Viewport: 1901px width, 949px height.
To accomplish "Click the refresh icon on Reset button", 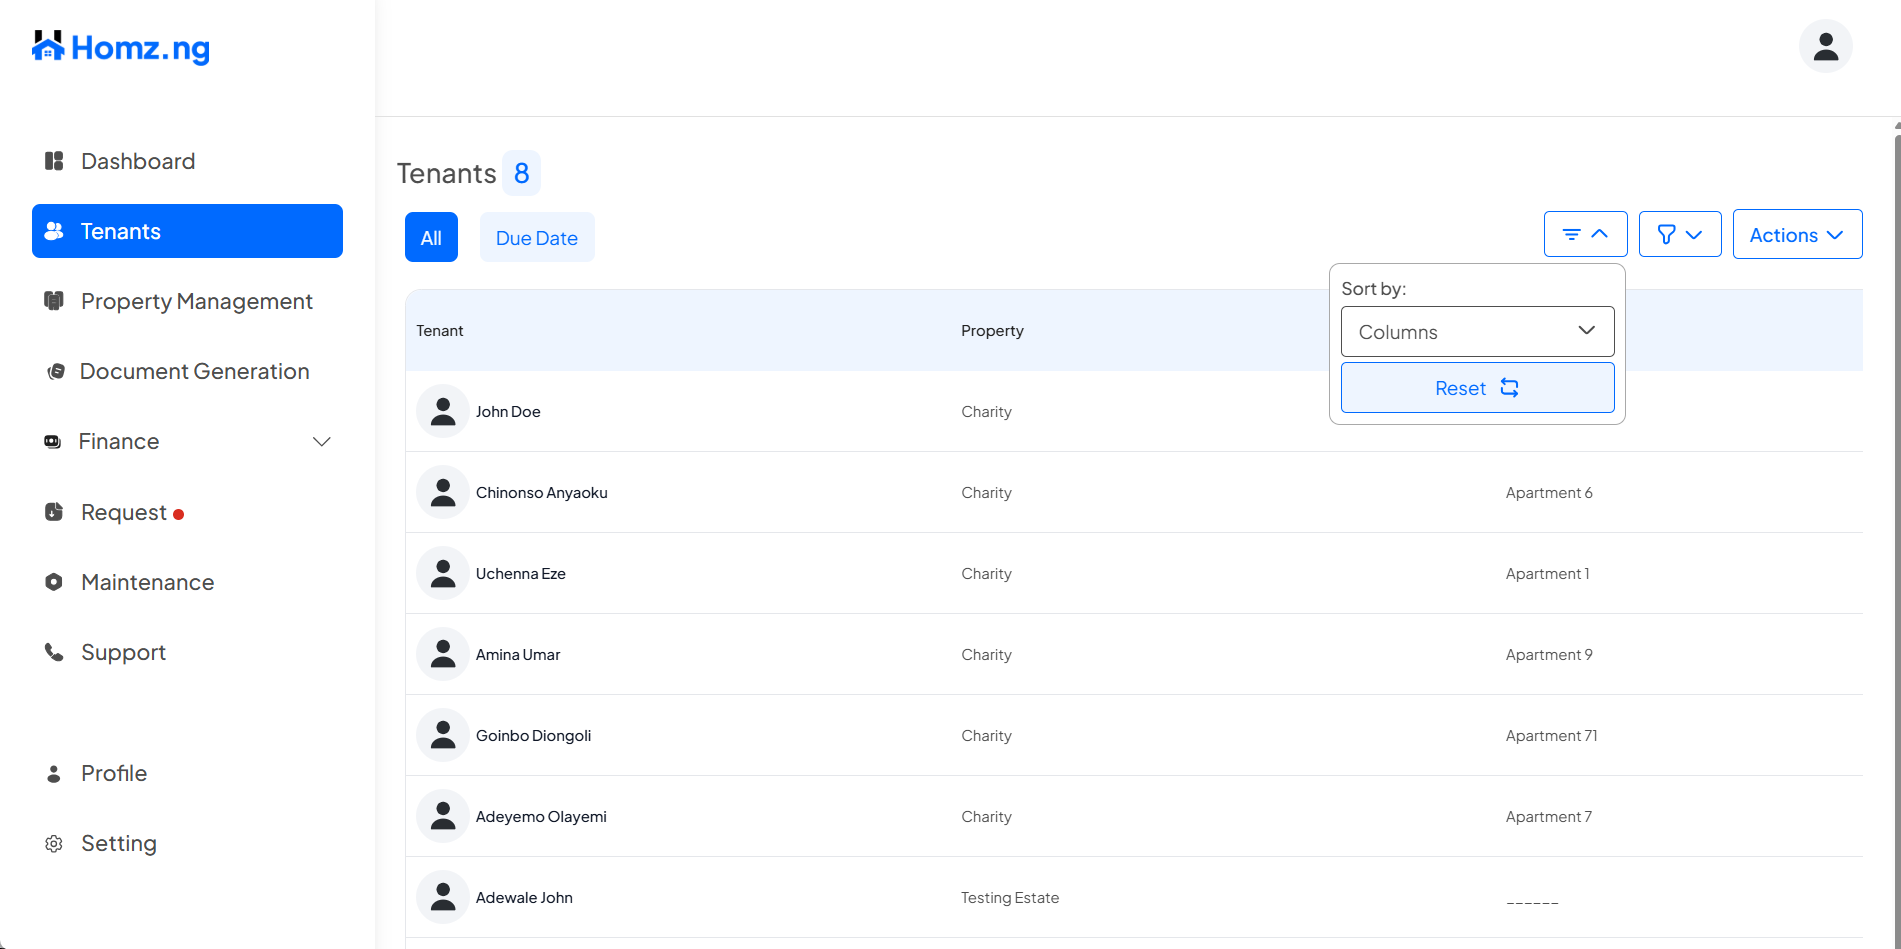I will point(1510,388).
